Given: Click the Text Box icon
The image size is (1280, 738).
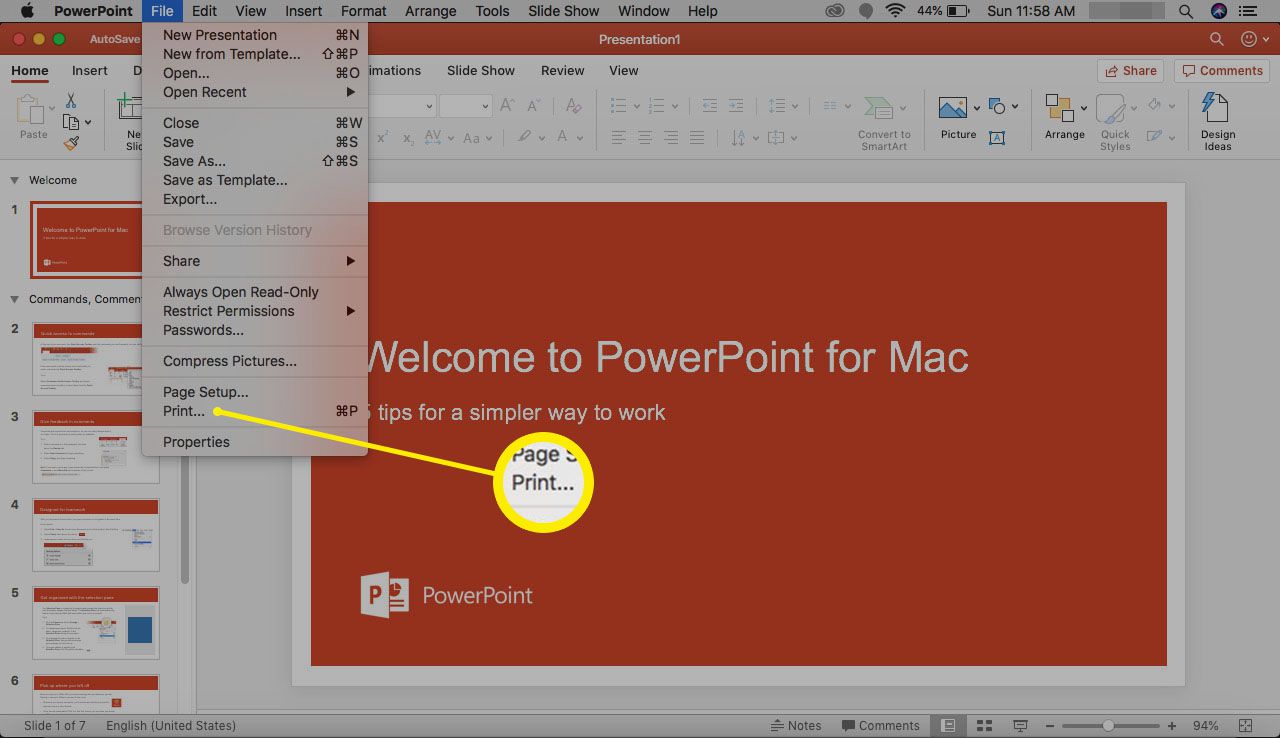Looking at the screenshot, I should point(997,138).
